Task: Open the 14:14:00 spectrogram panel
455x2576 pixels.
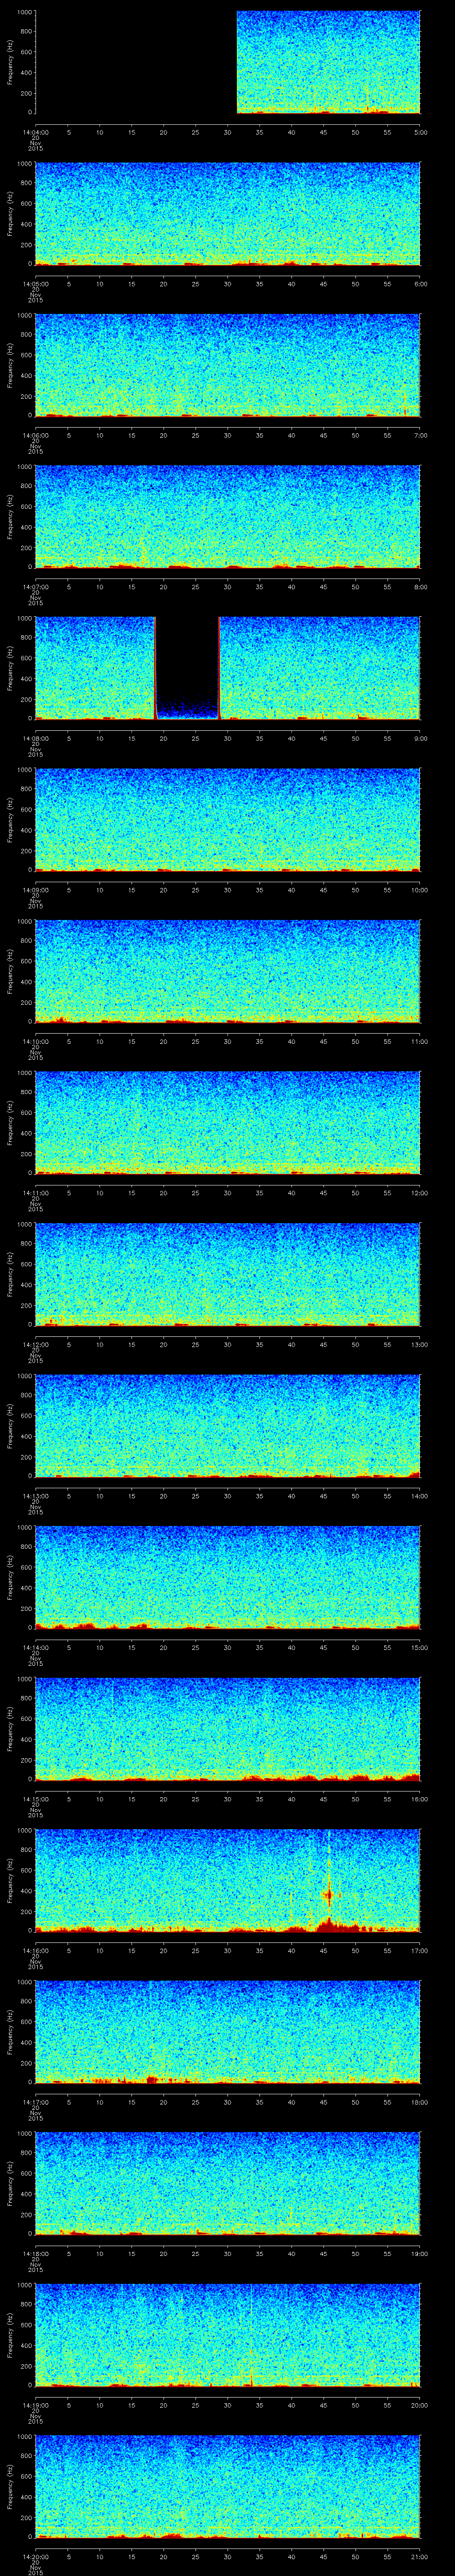Action: coord(228,1577)
